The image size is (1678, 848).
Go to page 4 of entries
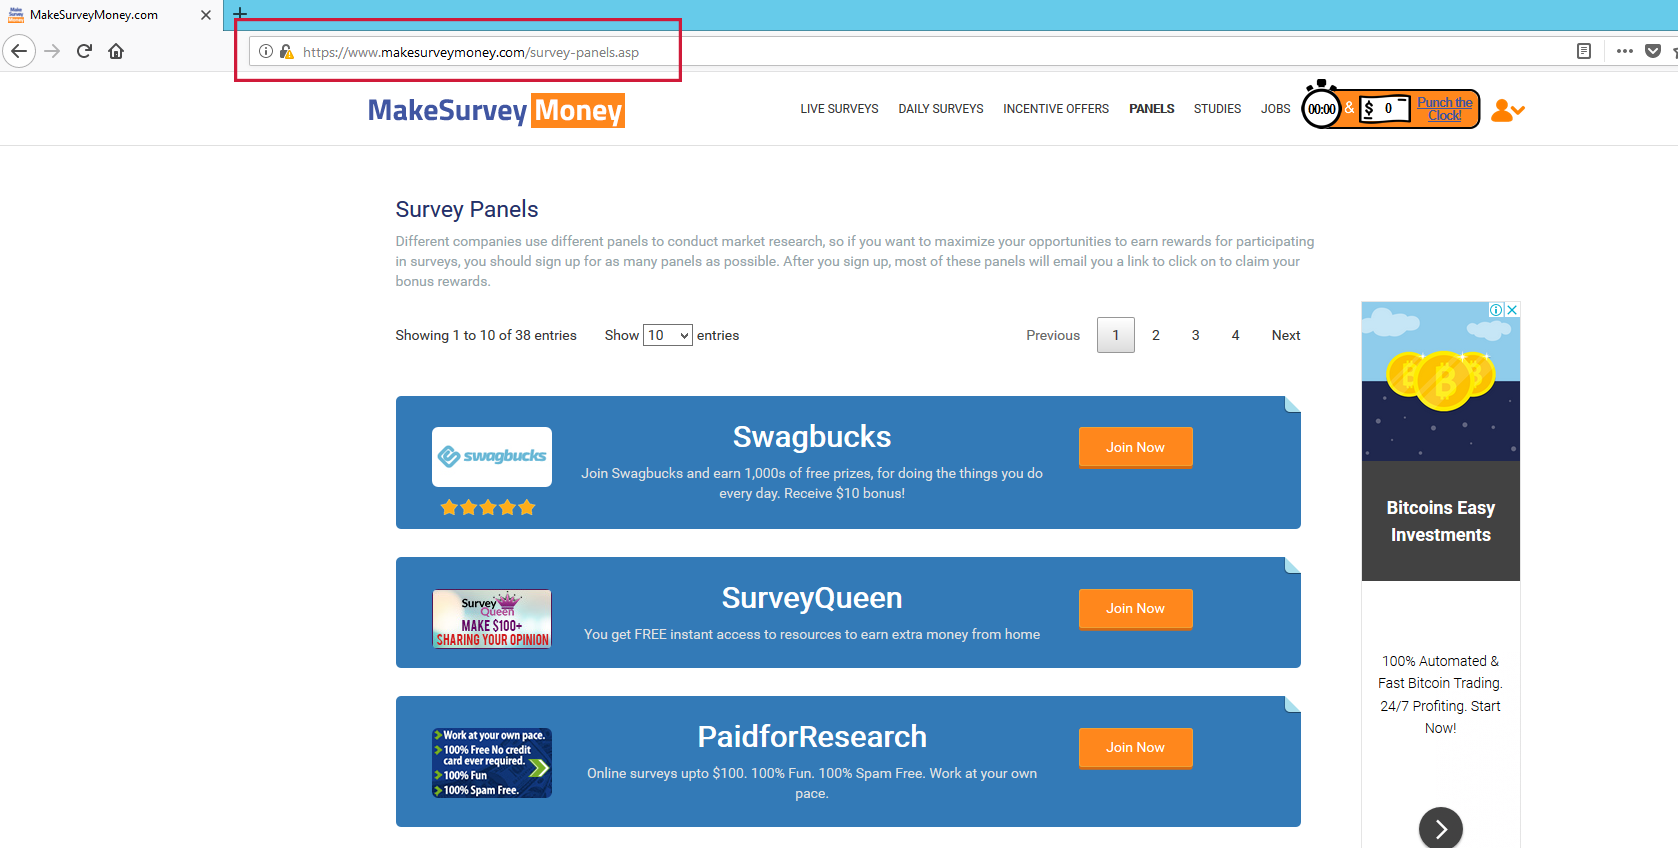tap(1236, 335)
